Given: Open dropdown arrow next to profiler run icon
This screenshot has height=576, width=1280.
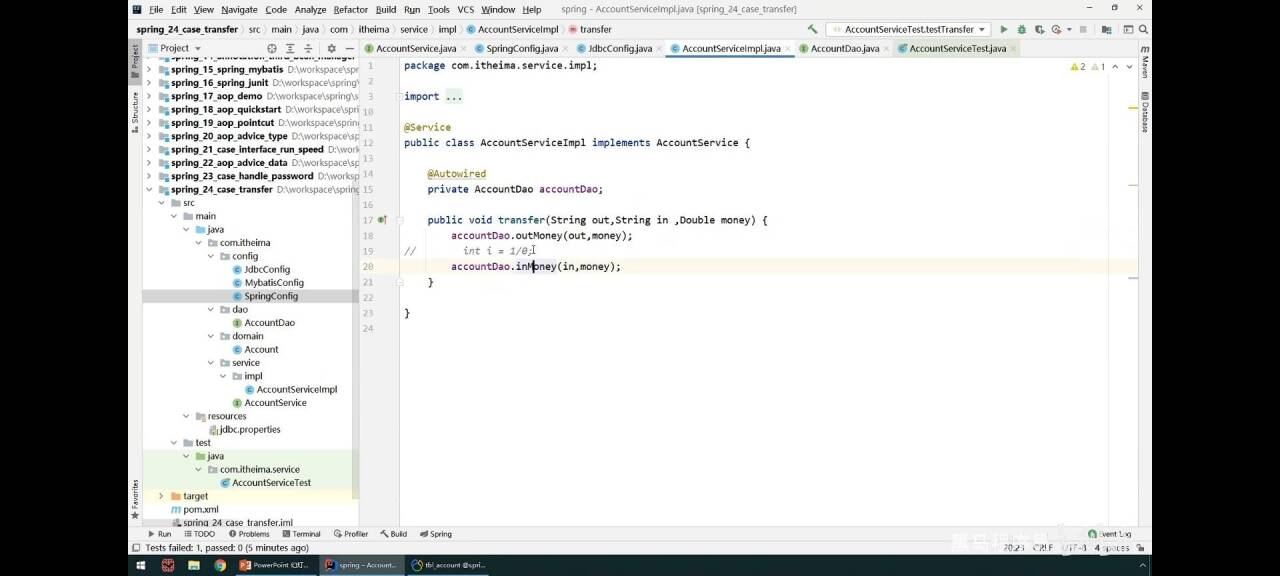Looking at the screenshot, I should 1067,30.
